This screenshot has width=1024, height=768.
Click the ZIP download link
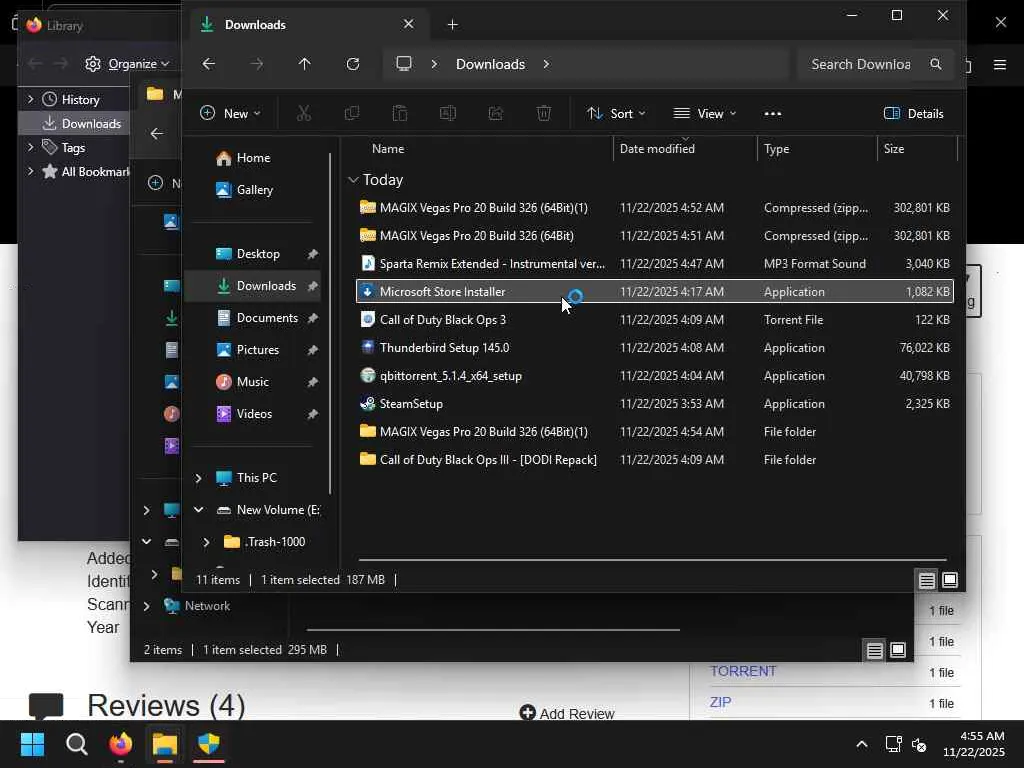pos(720,702)
